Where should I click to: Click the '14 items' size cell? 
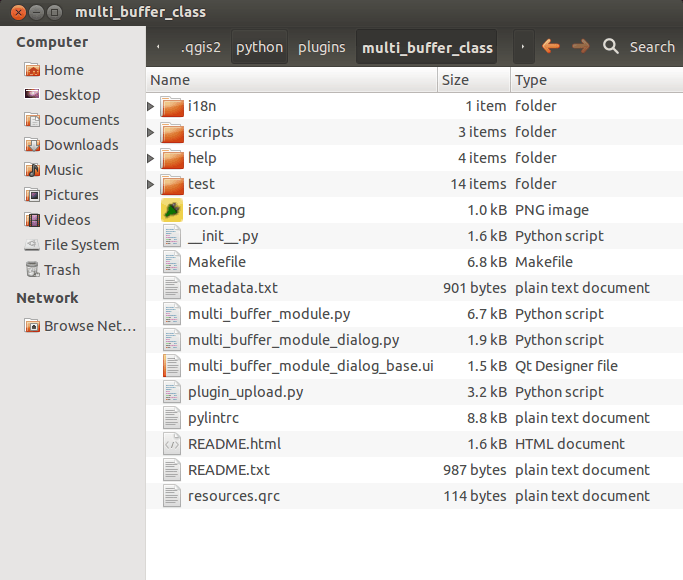click(478, 184)
